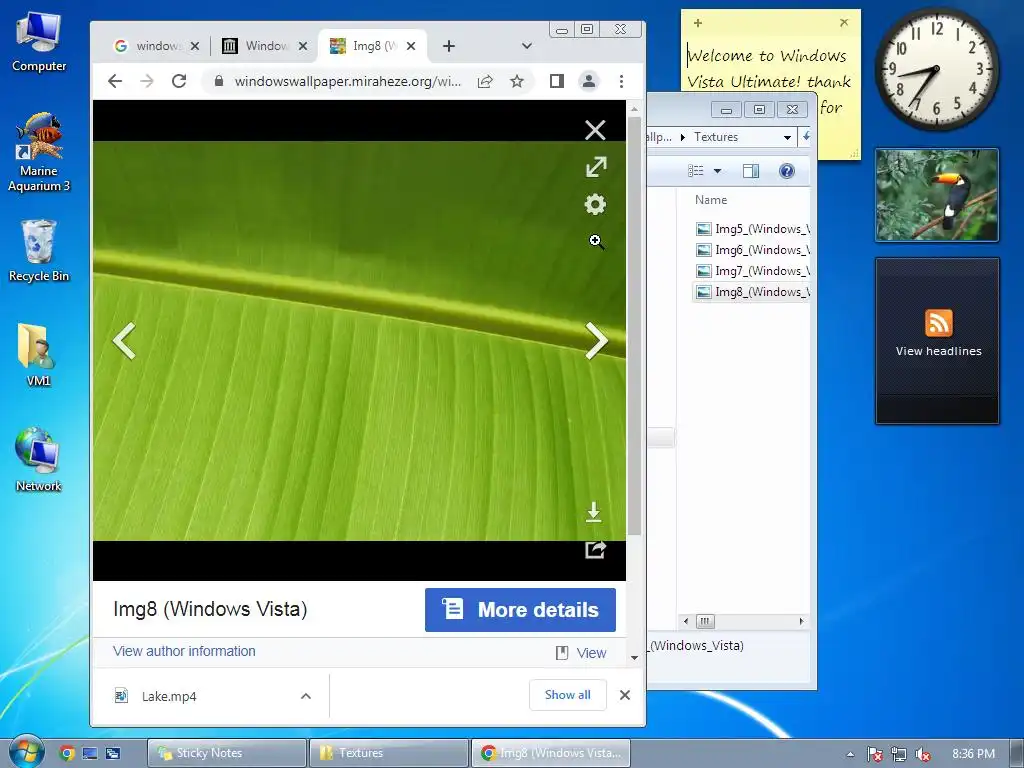Select Img6 file in Textures window

click(753, 249)
